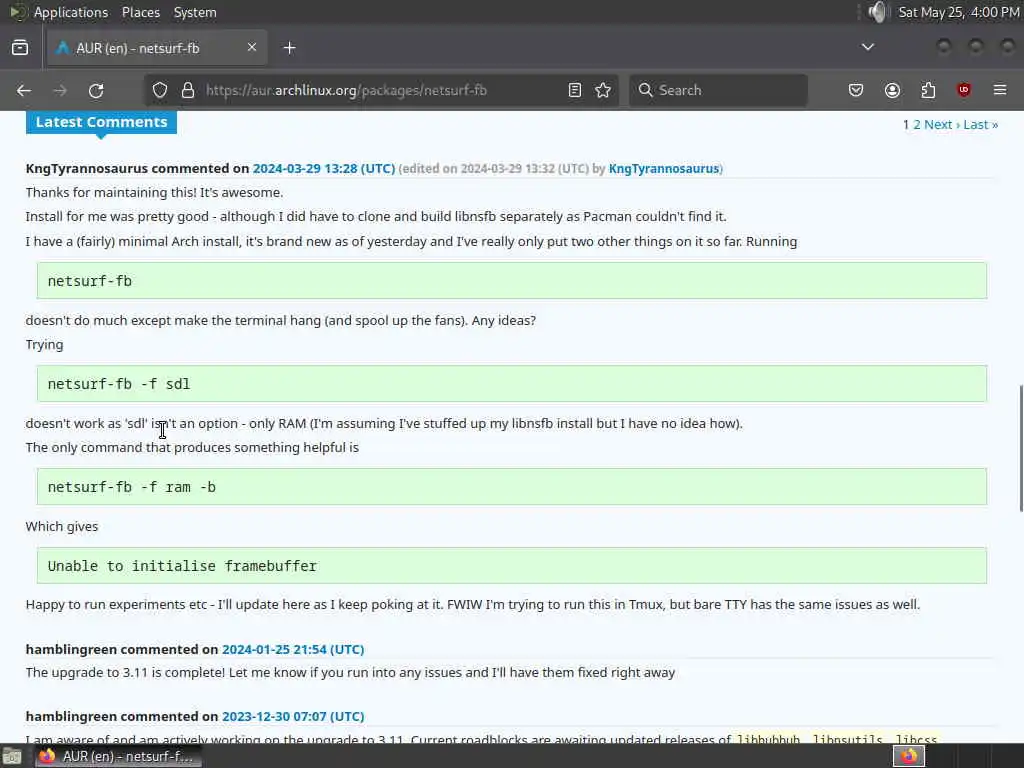
Task: Click the page vertical scrollbar thumb
Action: 1021,449
